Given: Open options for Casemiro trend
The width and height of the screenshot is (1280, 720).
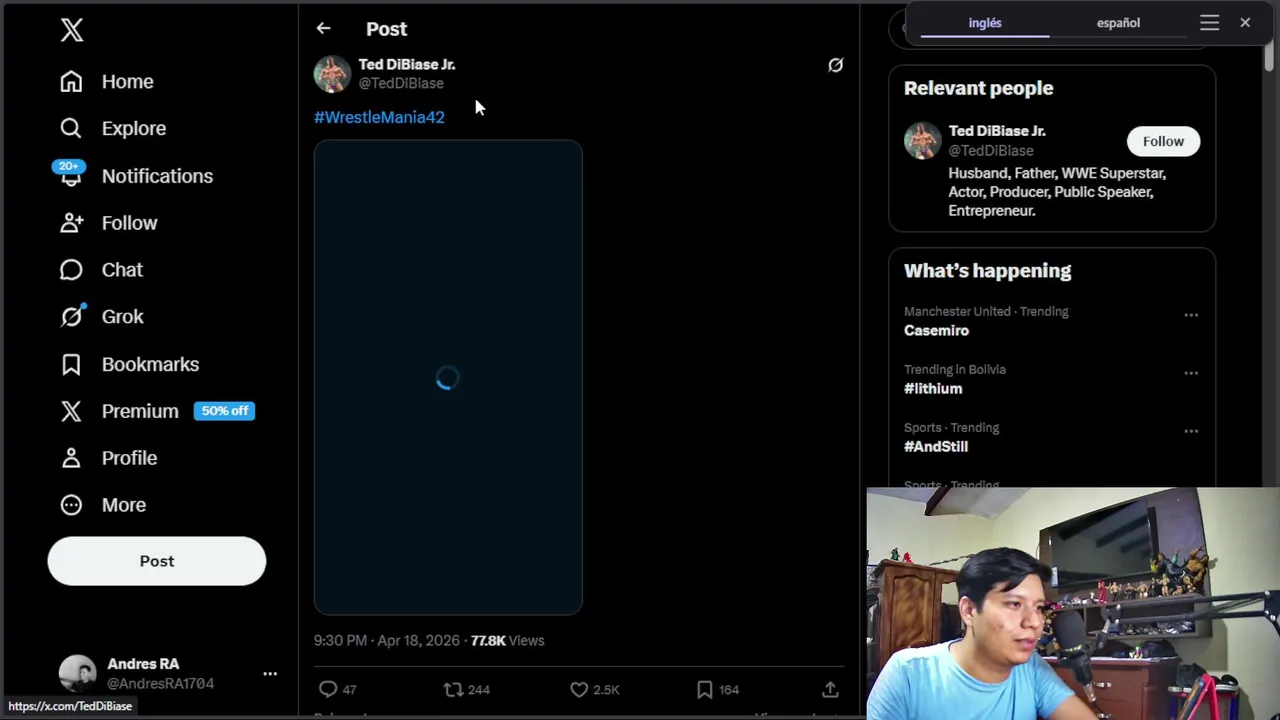Looking at the screenshot, I should (x=1191, y=315).
